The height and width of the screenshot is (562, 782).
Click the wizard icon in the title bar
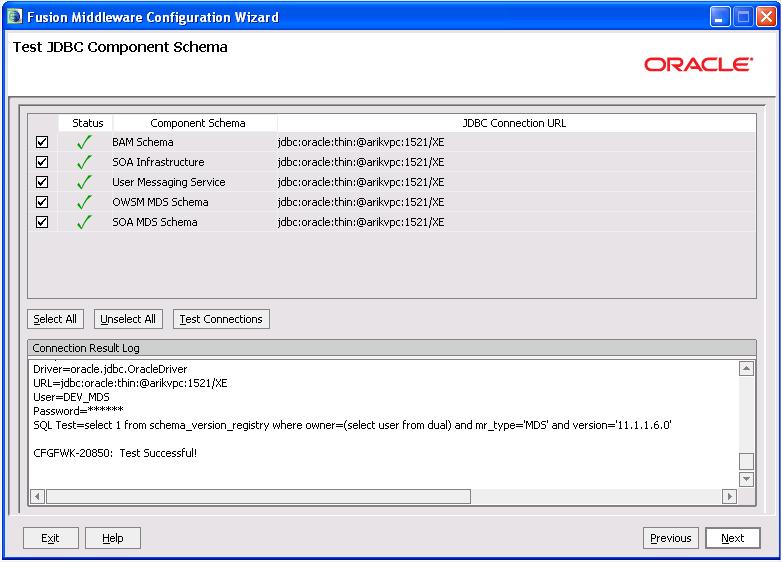13,17
